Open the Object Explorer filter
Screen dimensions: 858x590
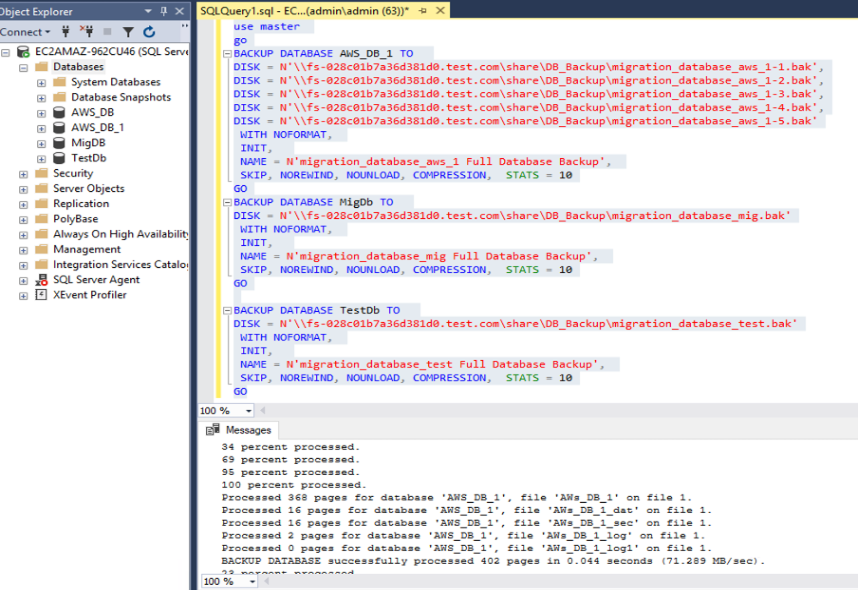[128, 31]
